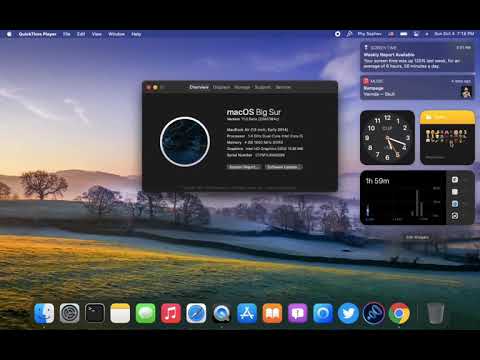Click the MacBook Air model line
This screenshot has width=480, height=360.
click(x=257, y=129)
